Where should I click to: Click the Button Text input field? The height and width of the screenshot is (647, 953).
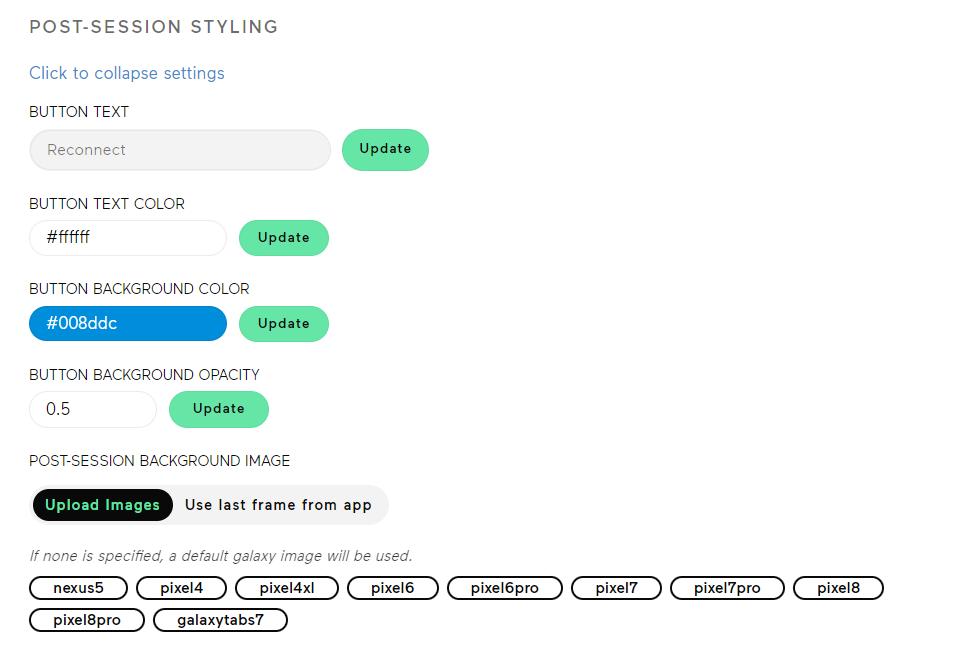click(x=180, y=150)
